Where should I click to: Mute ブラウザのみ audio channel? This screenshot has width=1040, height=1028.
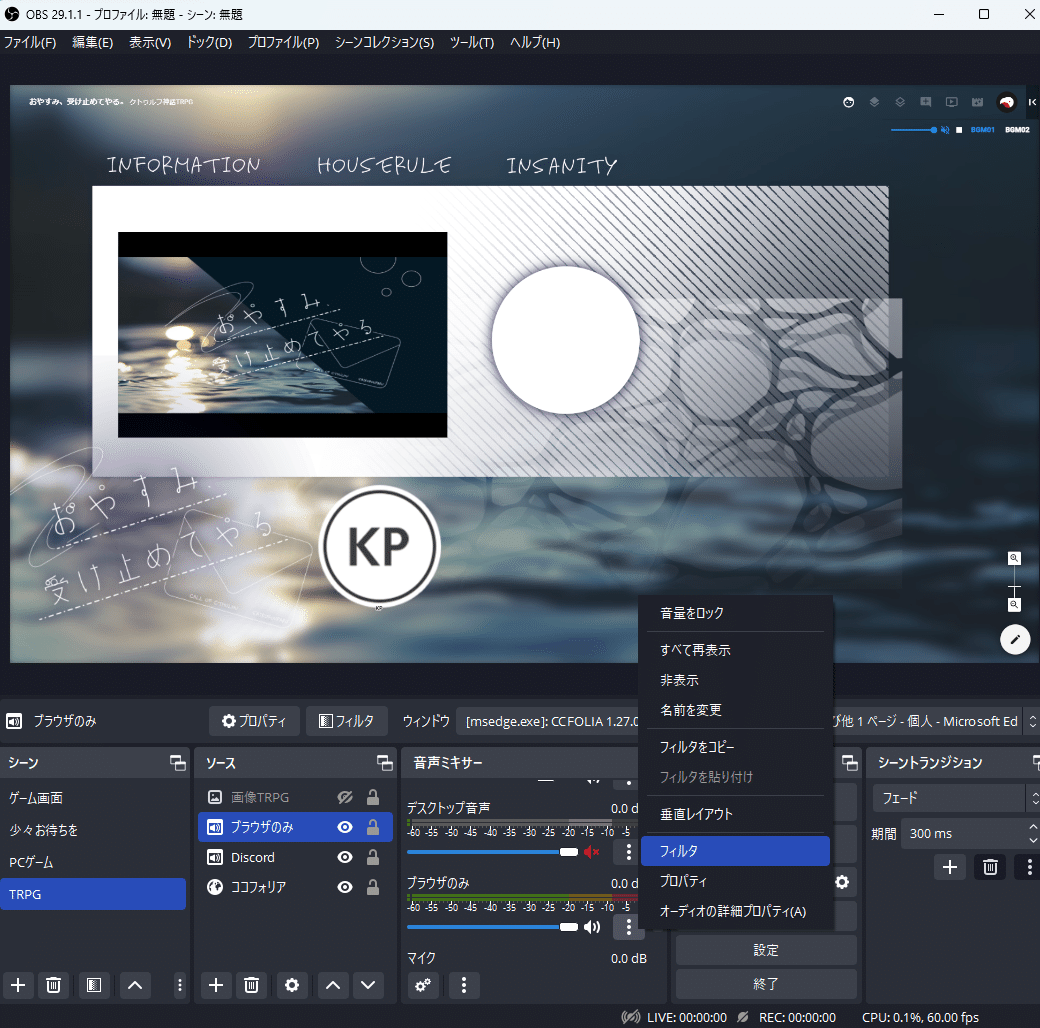click(x=592, y=927)
